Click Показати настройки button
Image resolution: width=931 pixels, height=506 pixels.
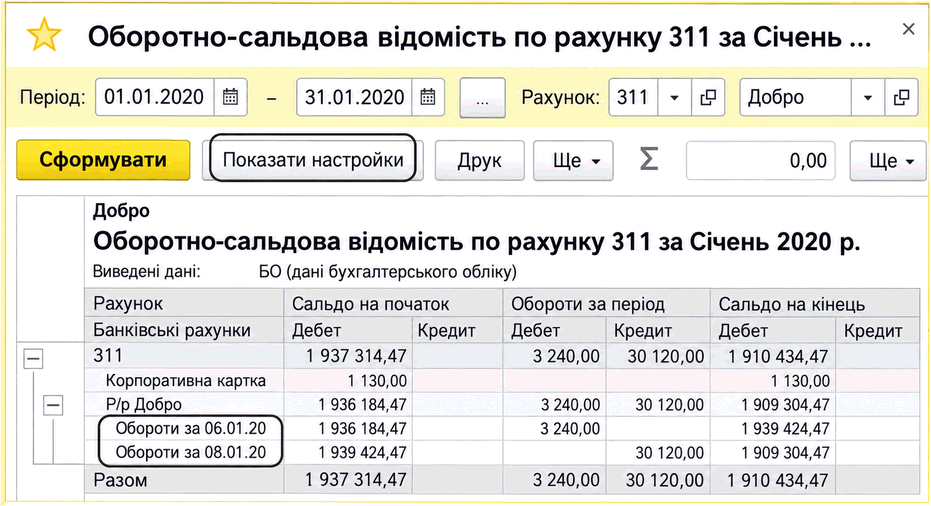click(x=313, y=160)
